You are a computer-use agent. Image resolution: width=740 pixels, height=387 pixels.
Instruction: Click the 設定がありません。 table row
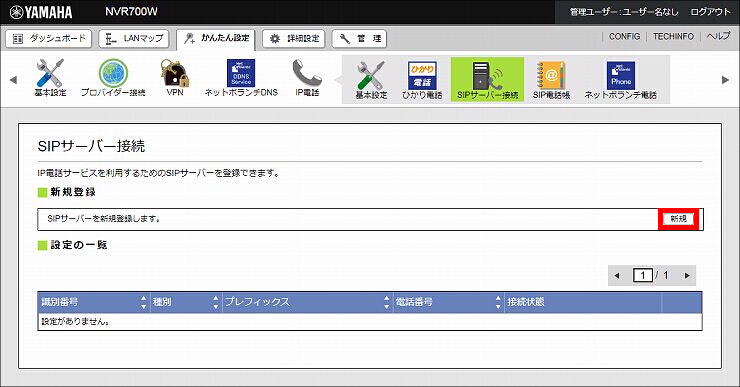point(370,322)
